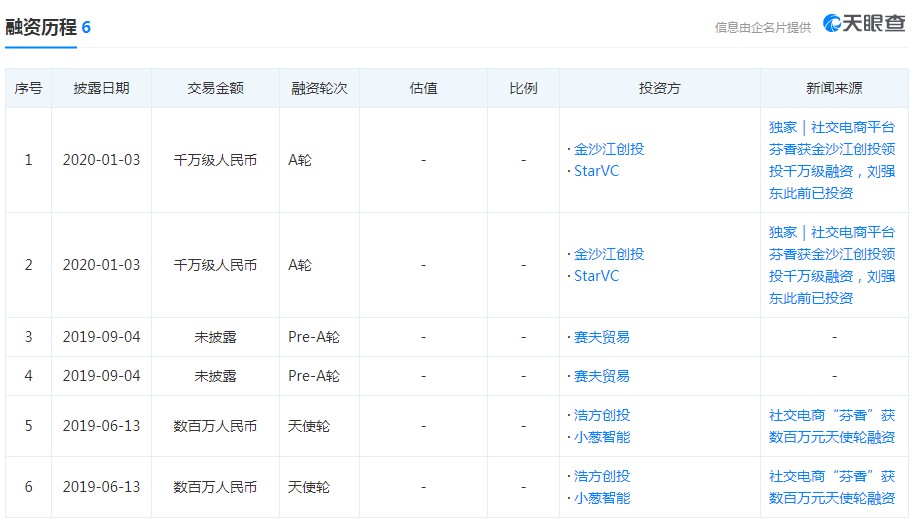This screenshot has width=915, height=523.
Task: Click the 投资方 column header
Action: (659, 88)
